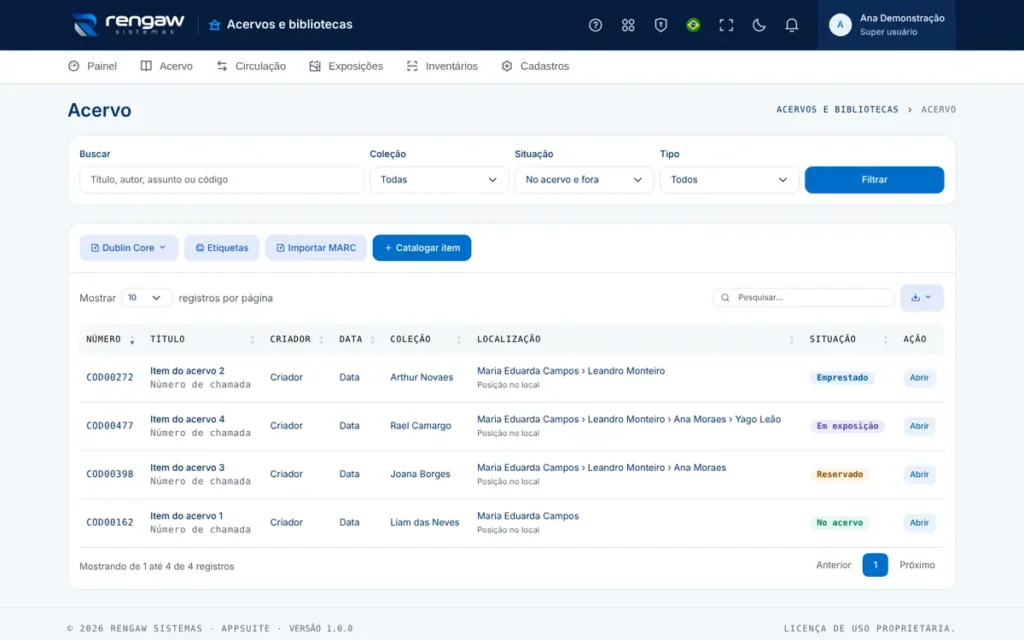1024x640 pixels.
Task: Open the Tipo dropdown showing Todos
Action: [729, 180]
